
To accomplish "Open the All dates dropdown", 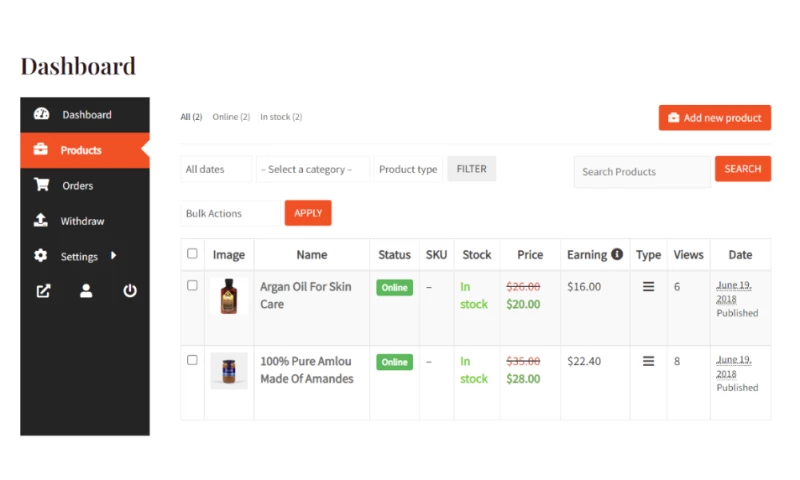I will coord(216,169).
